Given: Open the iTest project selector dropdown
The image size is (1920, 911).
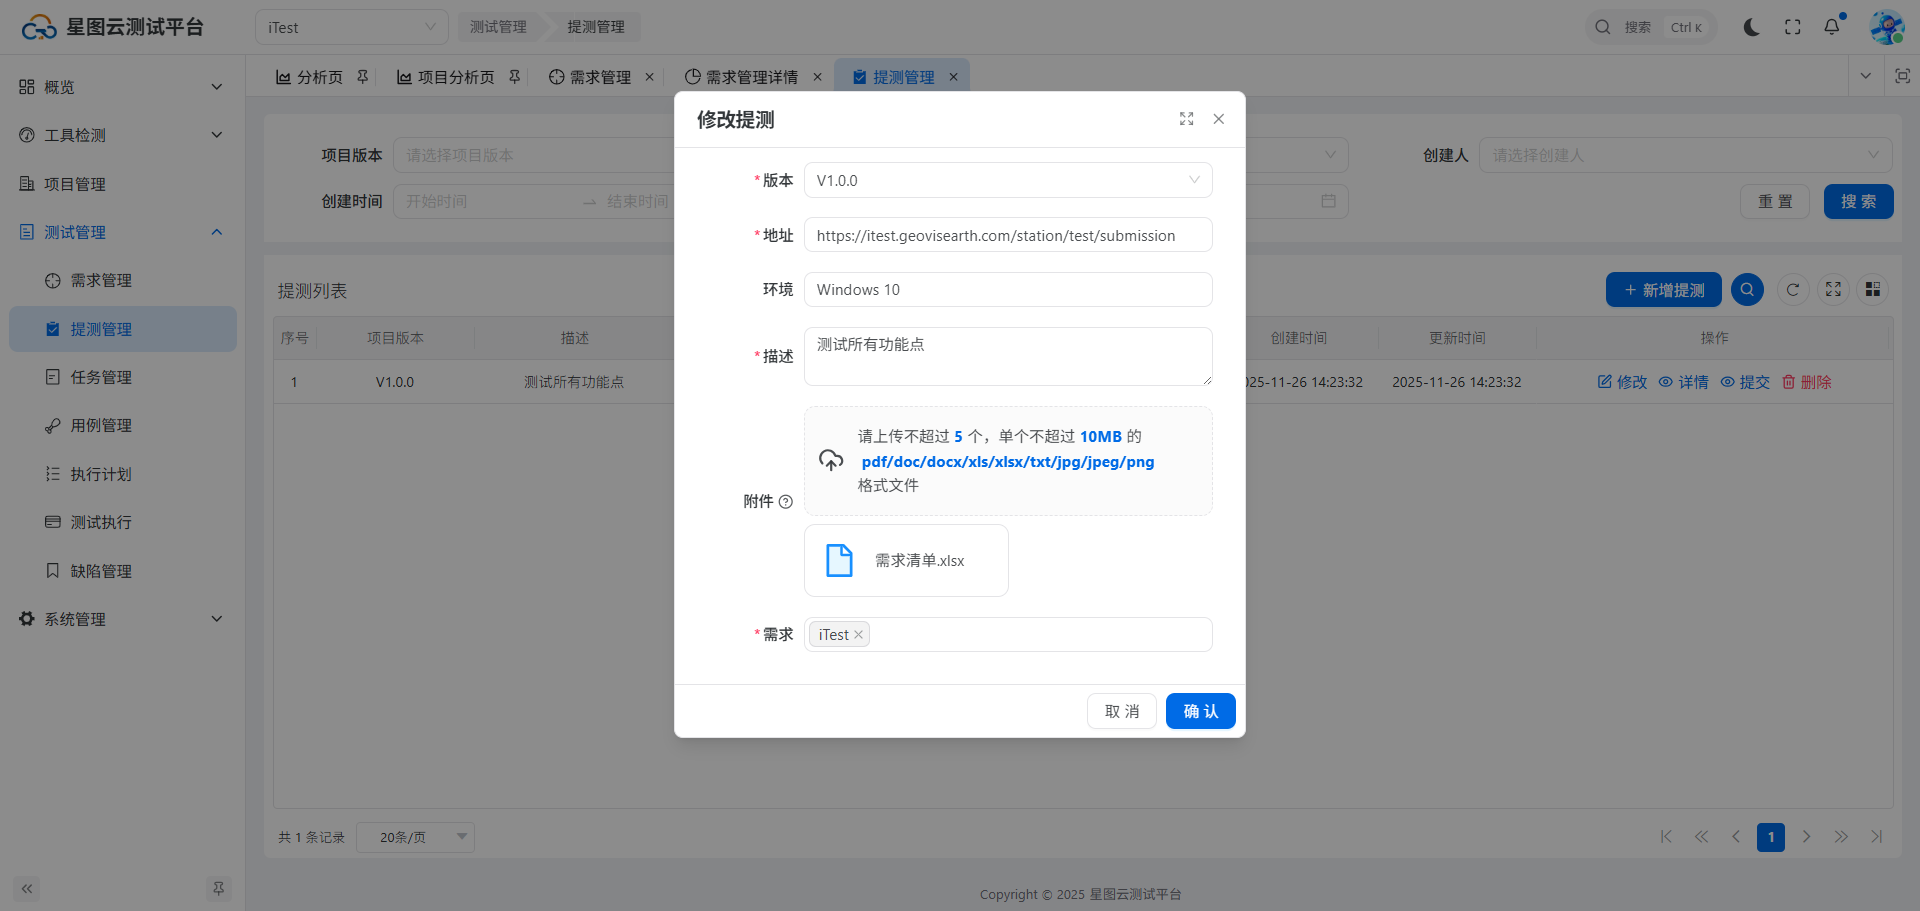Looking at the screenshot, I should (351, 28).
